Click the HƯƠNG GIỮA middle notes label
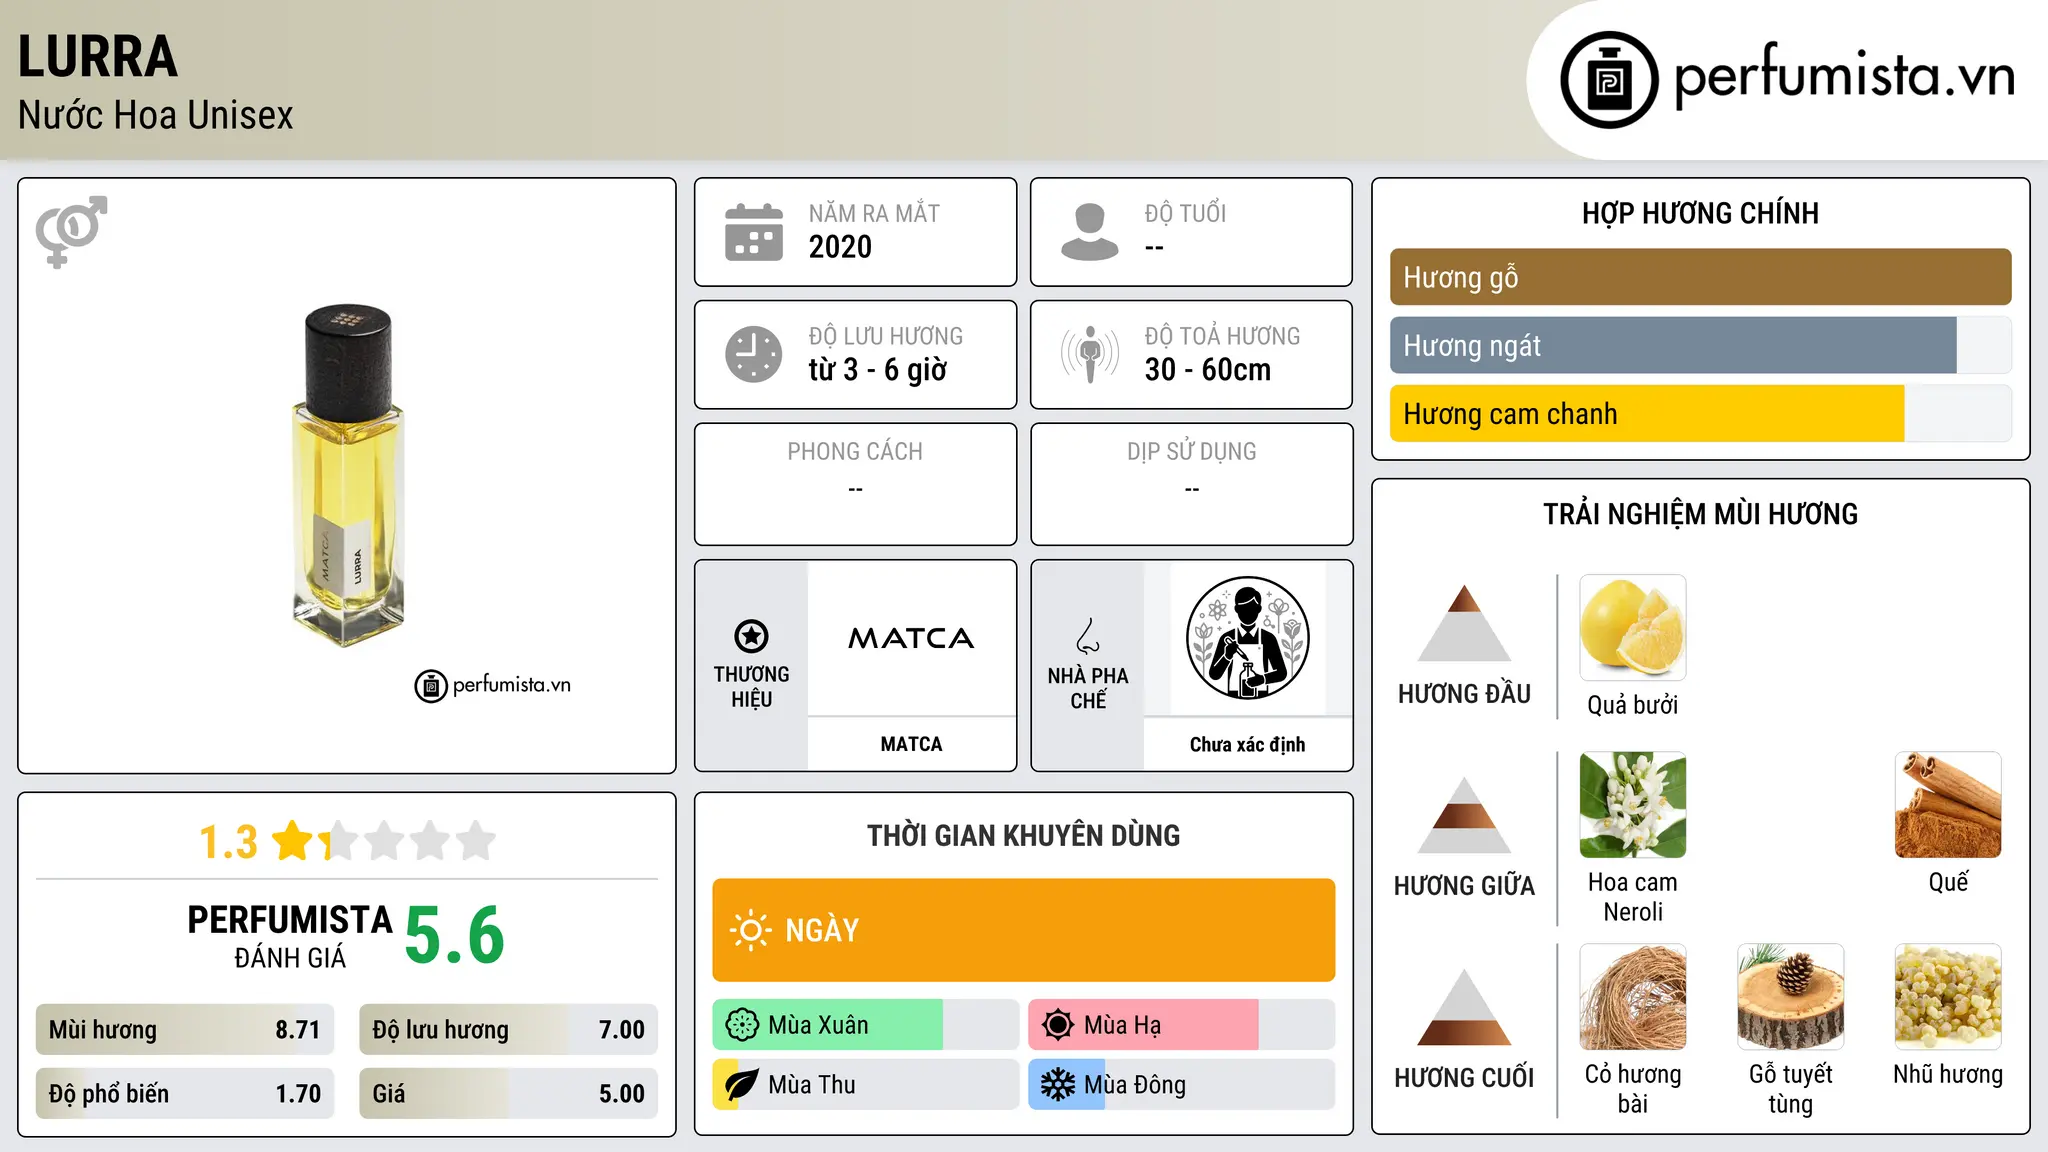Screen dimensions: 2048x1152 coord(1464,886)
